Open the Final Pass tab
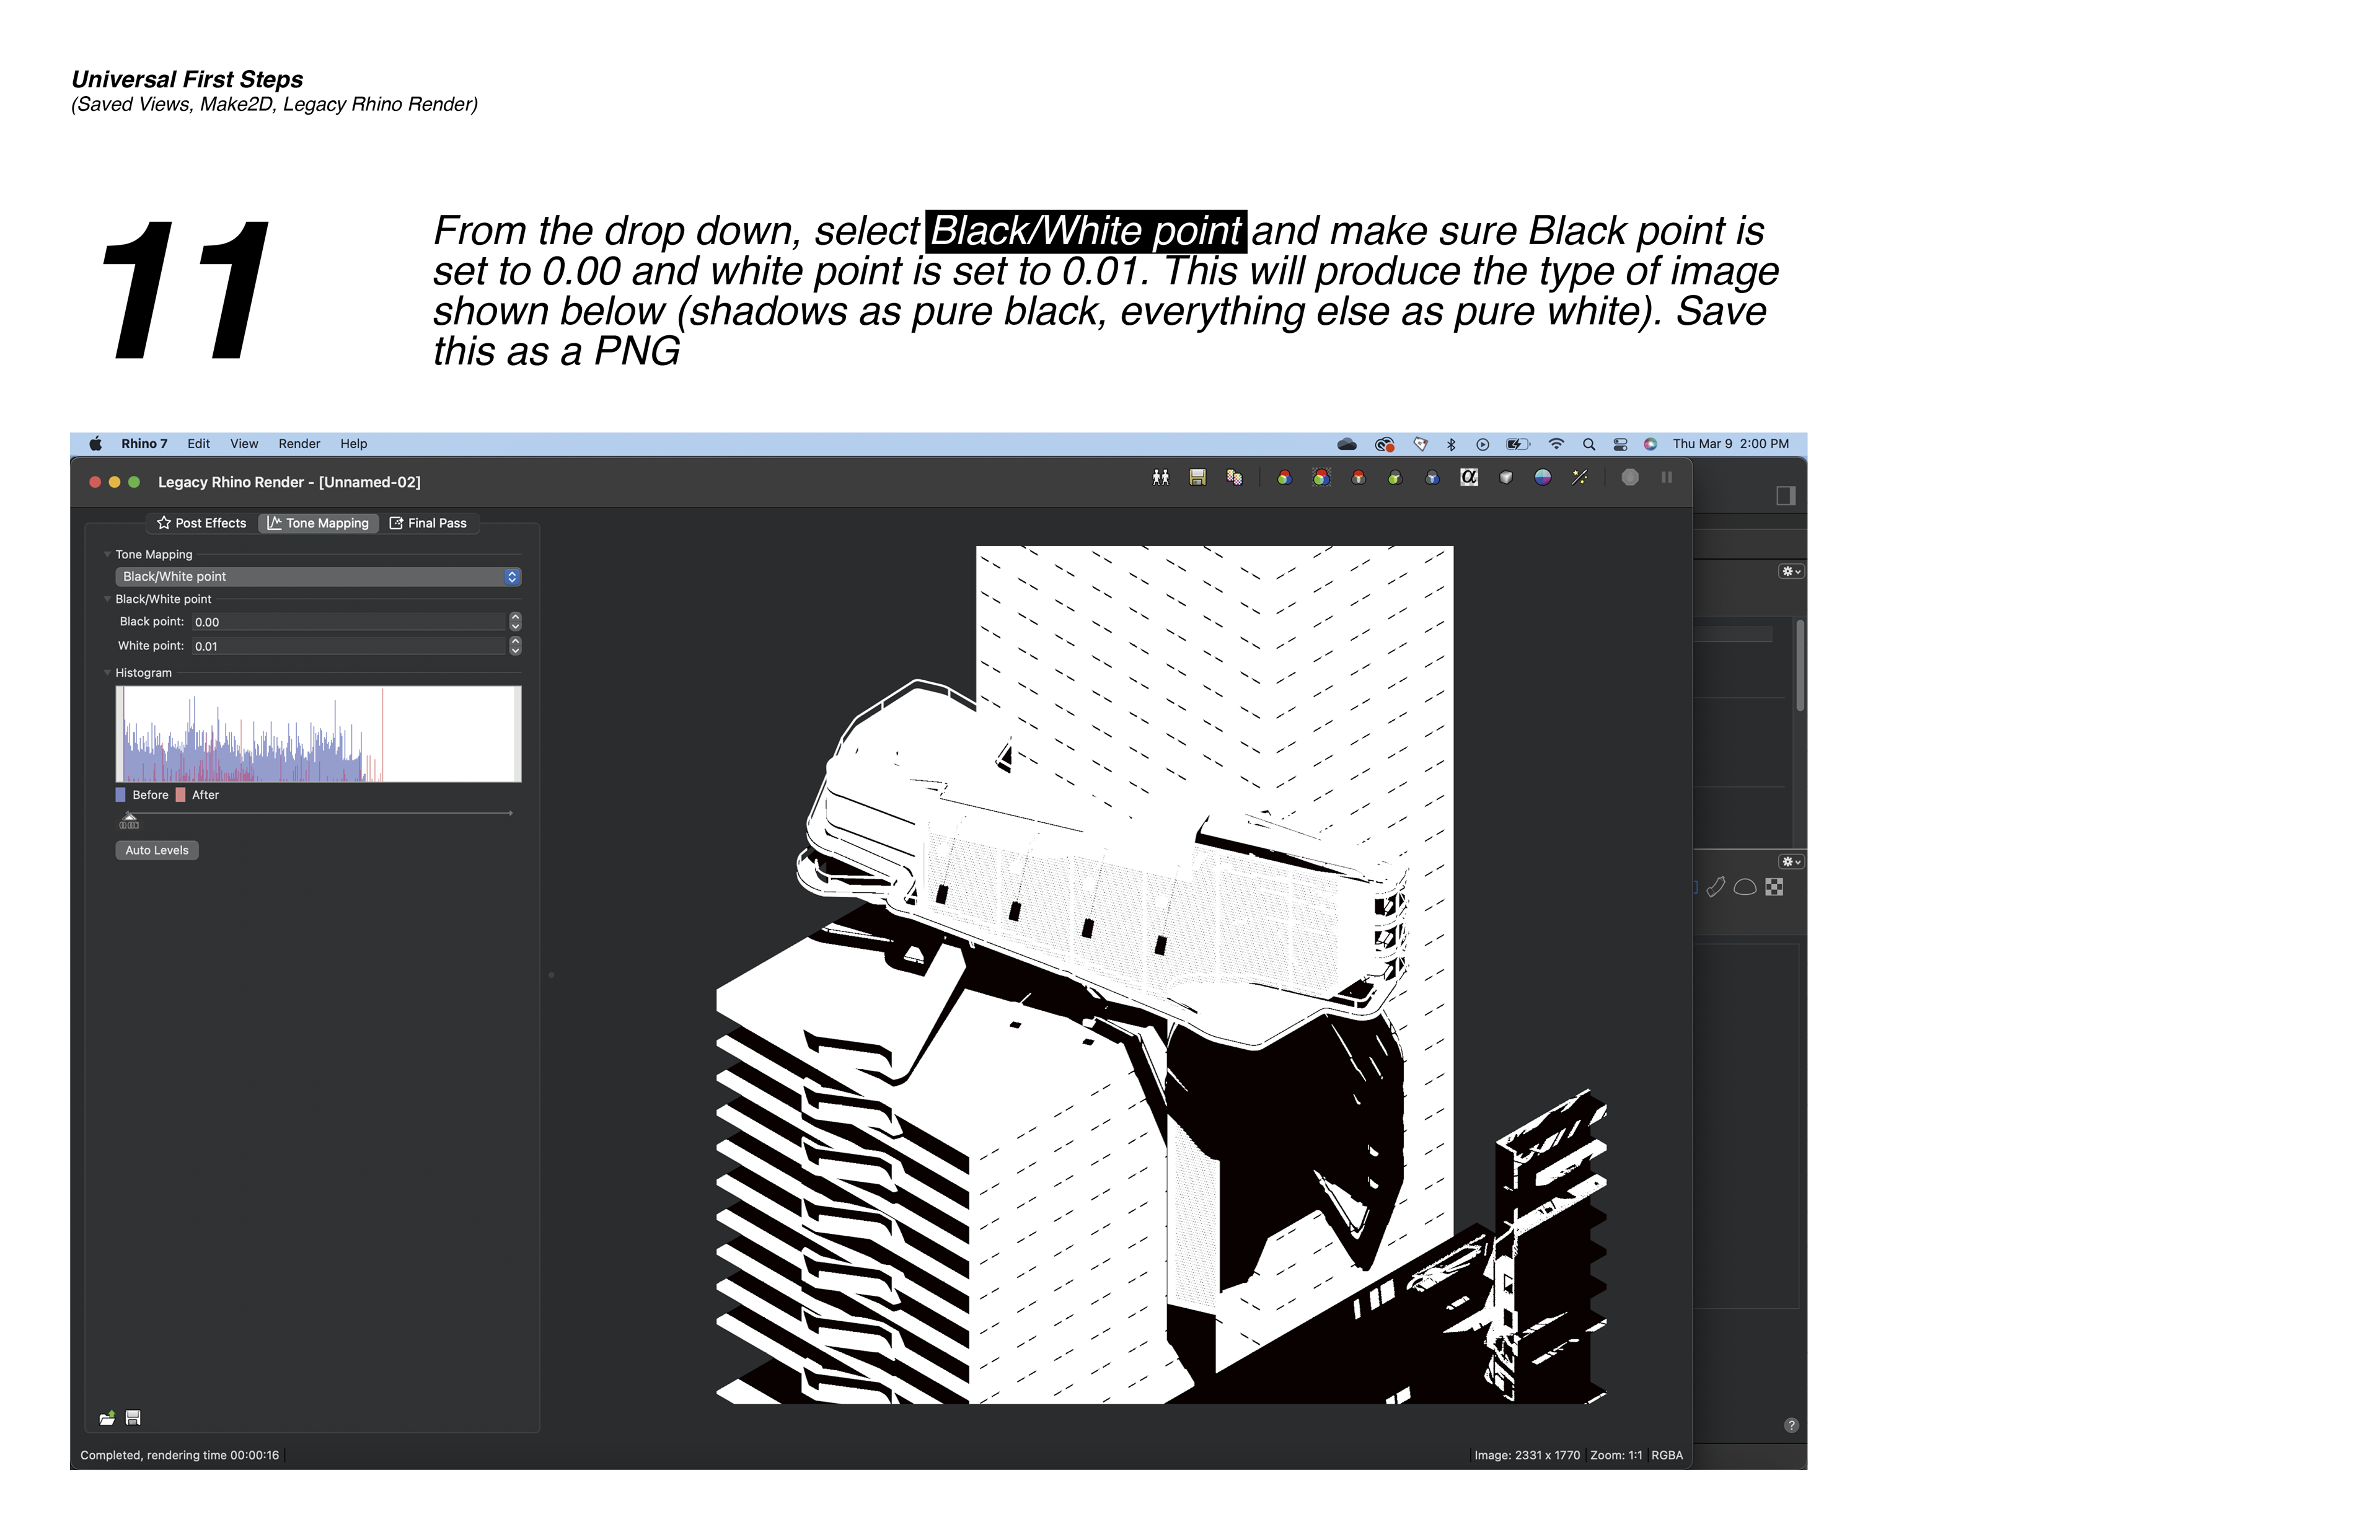2380x1540 pixels. 428,523
